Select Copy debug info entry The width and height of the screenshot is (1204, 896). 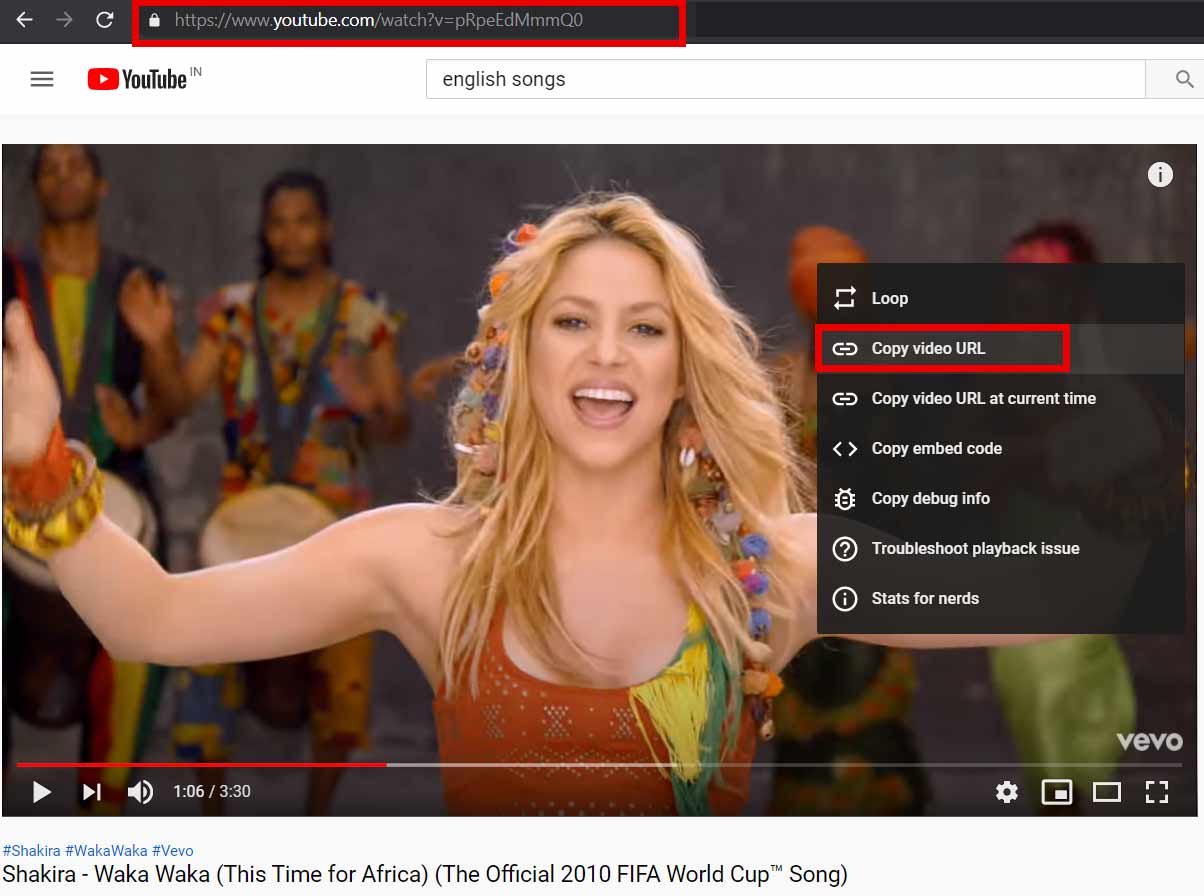[x=1000, y=498]
